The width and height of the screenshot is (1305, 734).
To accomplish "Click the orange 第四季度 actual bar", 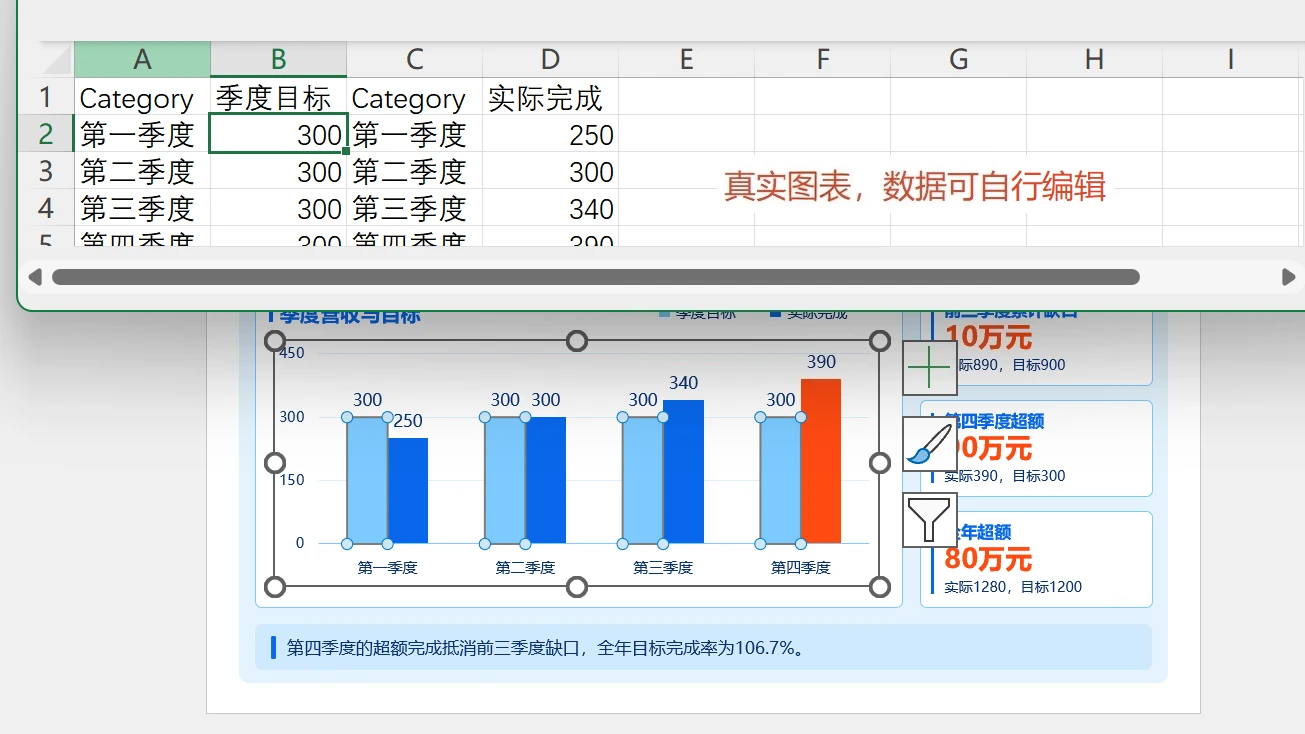I will (x=821, y=461).
